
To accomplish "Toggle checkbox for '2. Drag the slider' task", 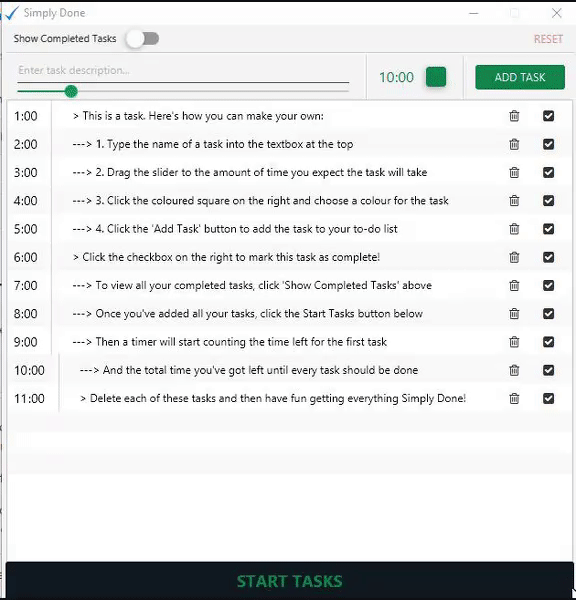I will pyautogui.click(x=548, y=173).
